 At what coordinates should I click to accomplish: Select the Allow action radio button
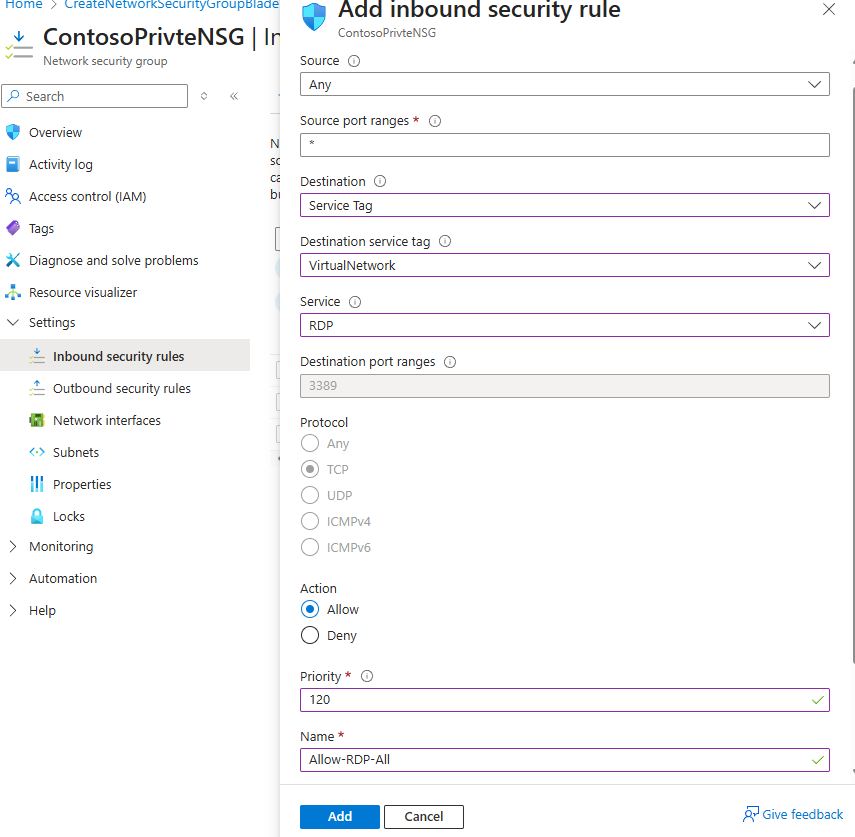coord(310,609)
